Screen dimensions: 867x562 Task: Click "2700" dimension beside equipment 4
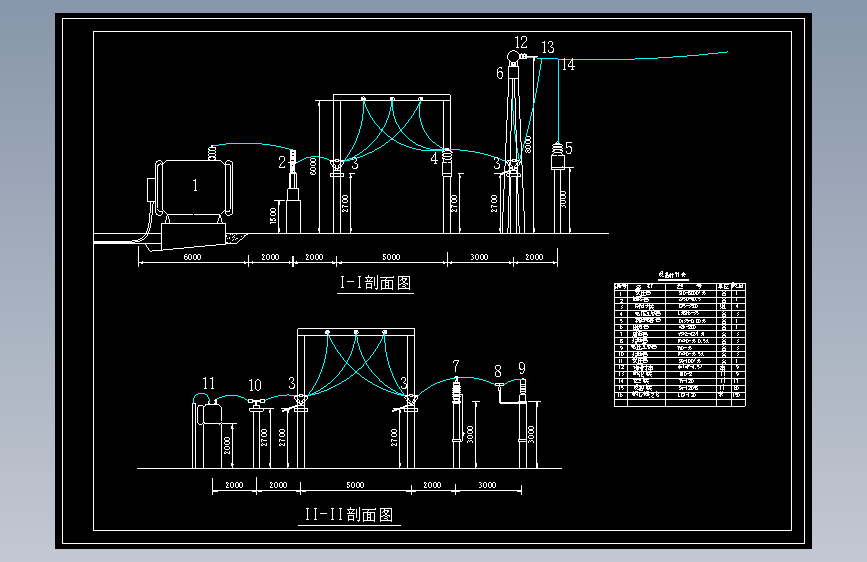pyautogui.click(x=455, y=204)
